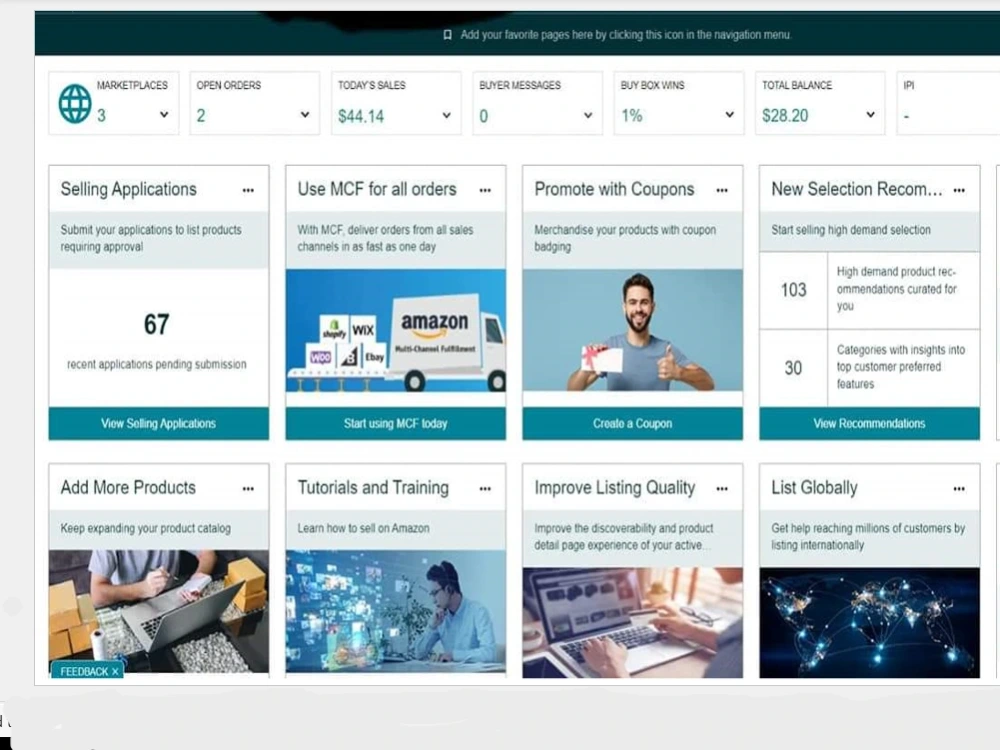Click the Open Orders value 2

[x=201, y=115]
